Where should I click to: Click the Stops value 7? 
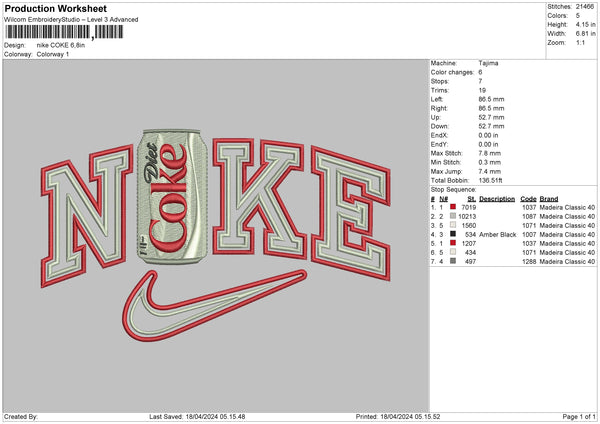point(480,81)
